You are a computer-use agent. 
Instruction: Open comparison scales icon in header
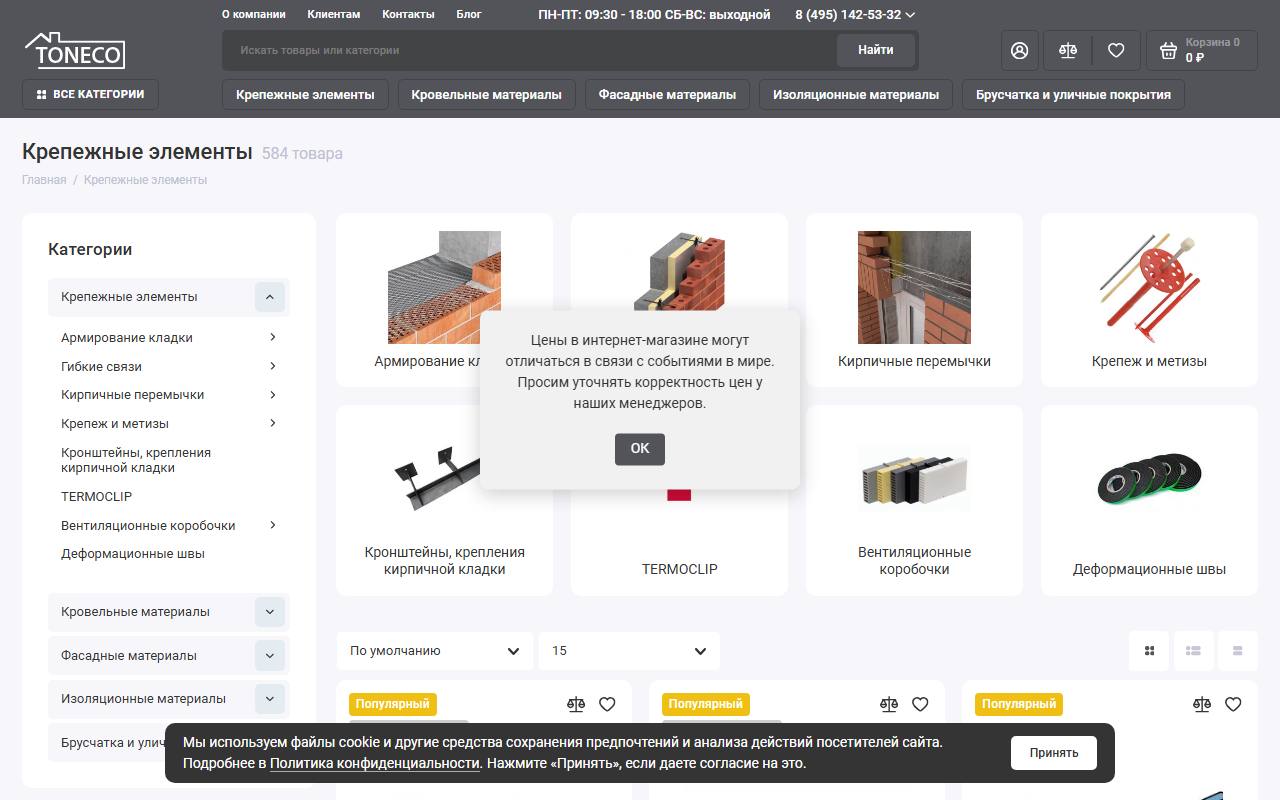[1068, 50]
